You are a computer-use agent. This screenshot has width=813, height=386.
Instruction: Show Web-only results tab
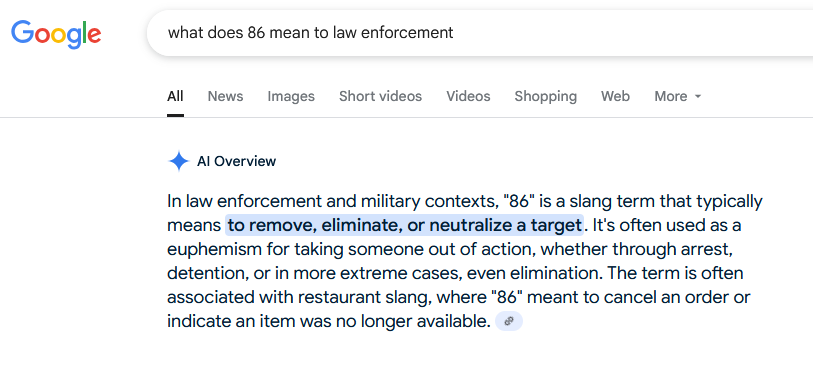(615, 96)
